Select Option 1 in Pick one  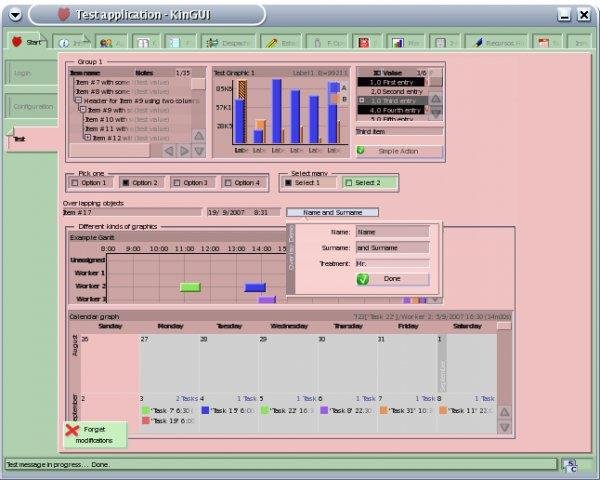[x=90, y=183]
